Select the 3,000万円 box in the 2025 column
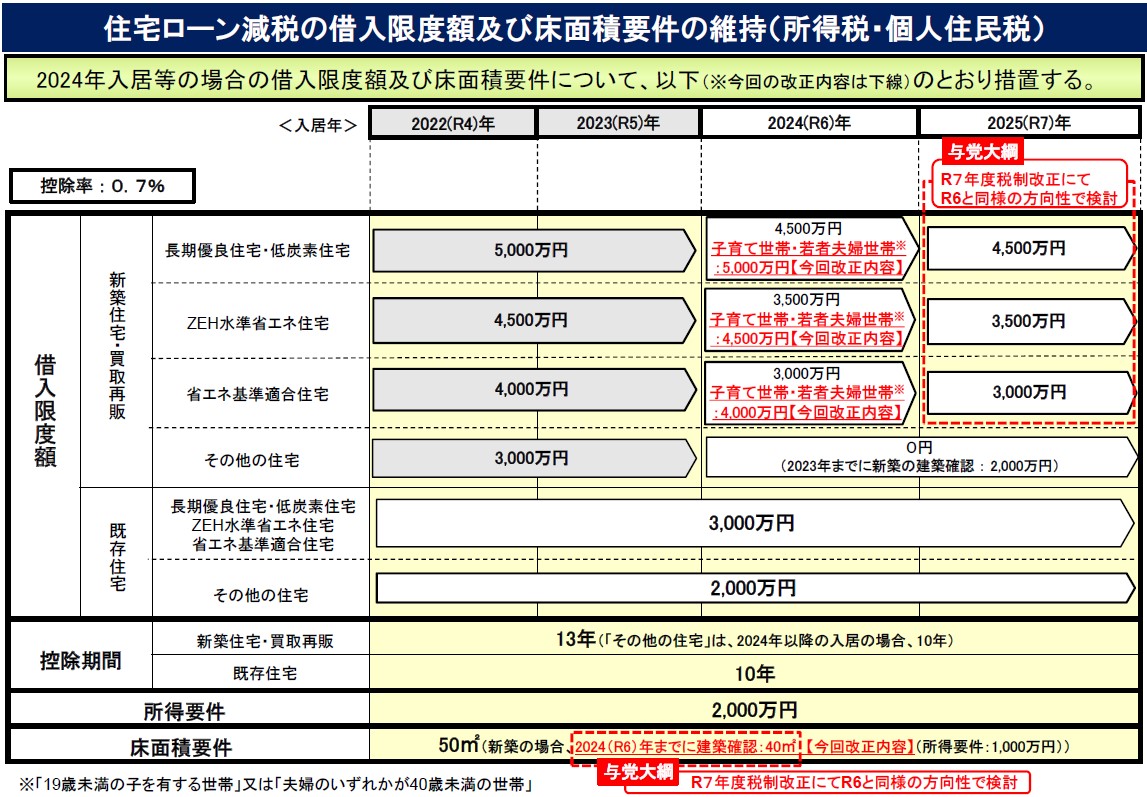Image resolution: width=1147 pixels, height=797 pixels. coord(1030,393)
